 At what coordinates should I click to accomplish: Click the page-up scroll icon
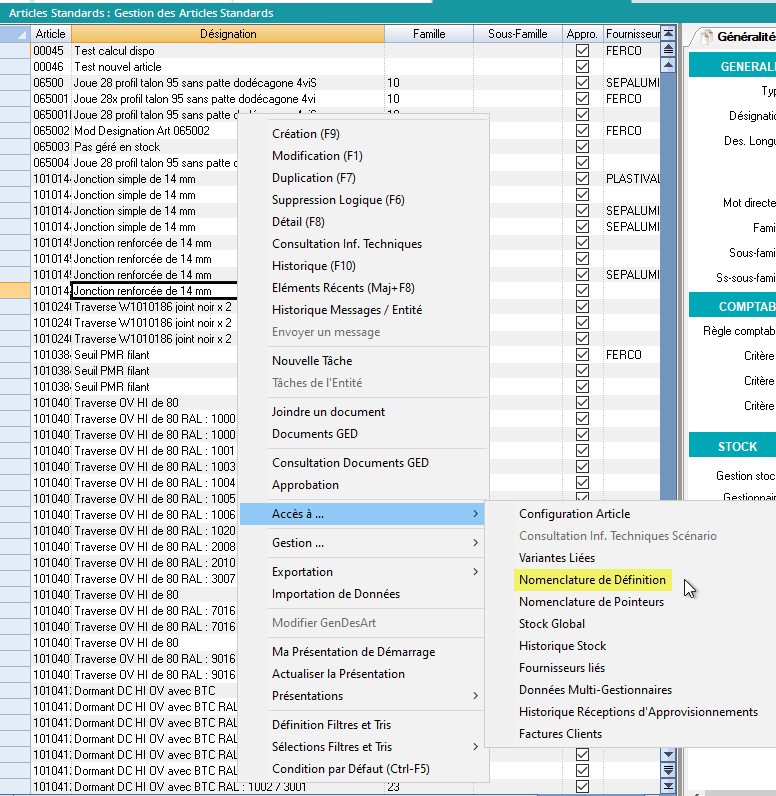668,50
